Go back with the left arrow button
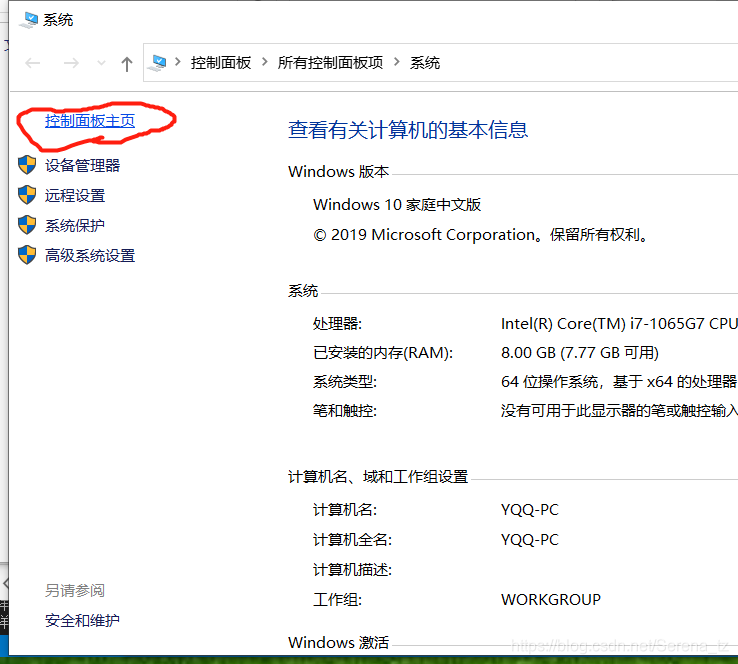 point(32,63)
